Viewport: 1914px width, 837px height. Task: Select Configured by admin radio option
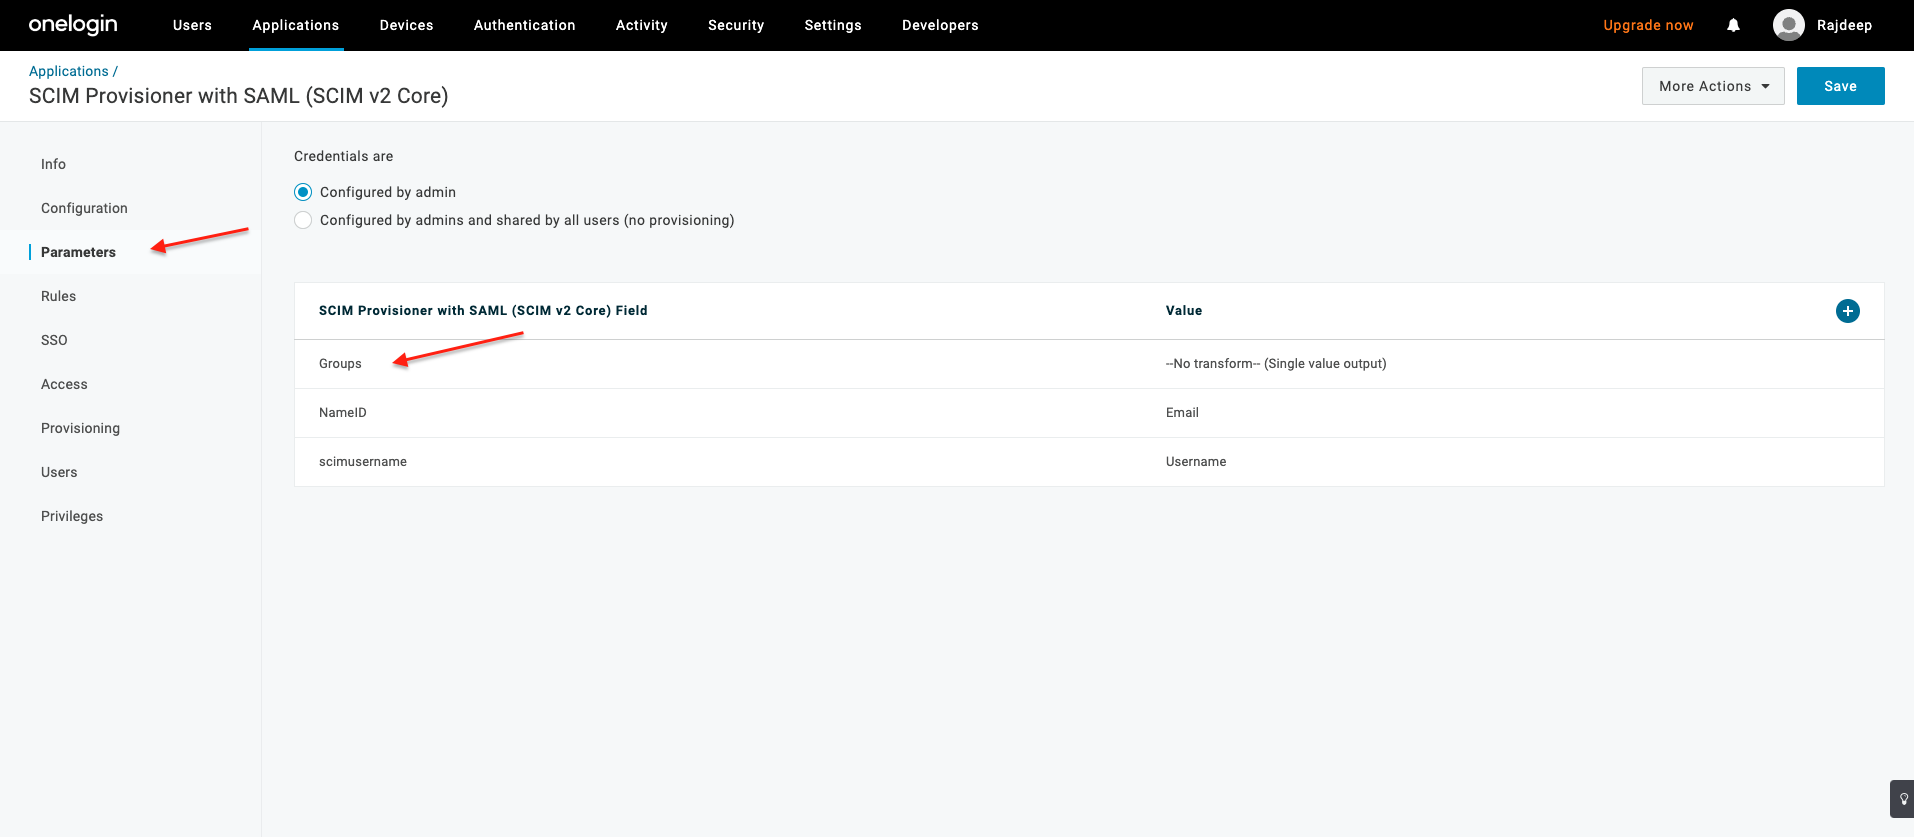(303, 192)
